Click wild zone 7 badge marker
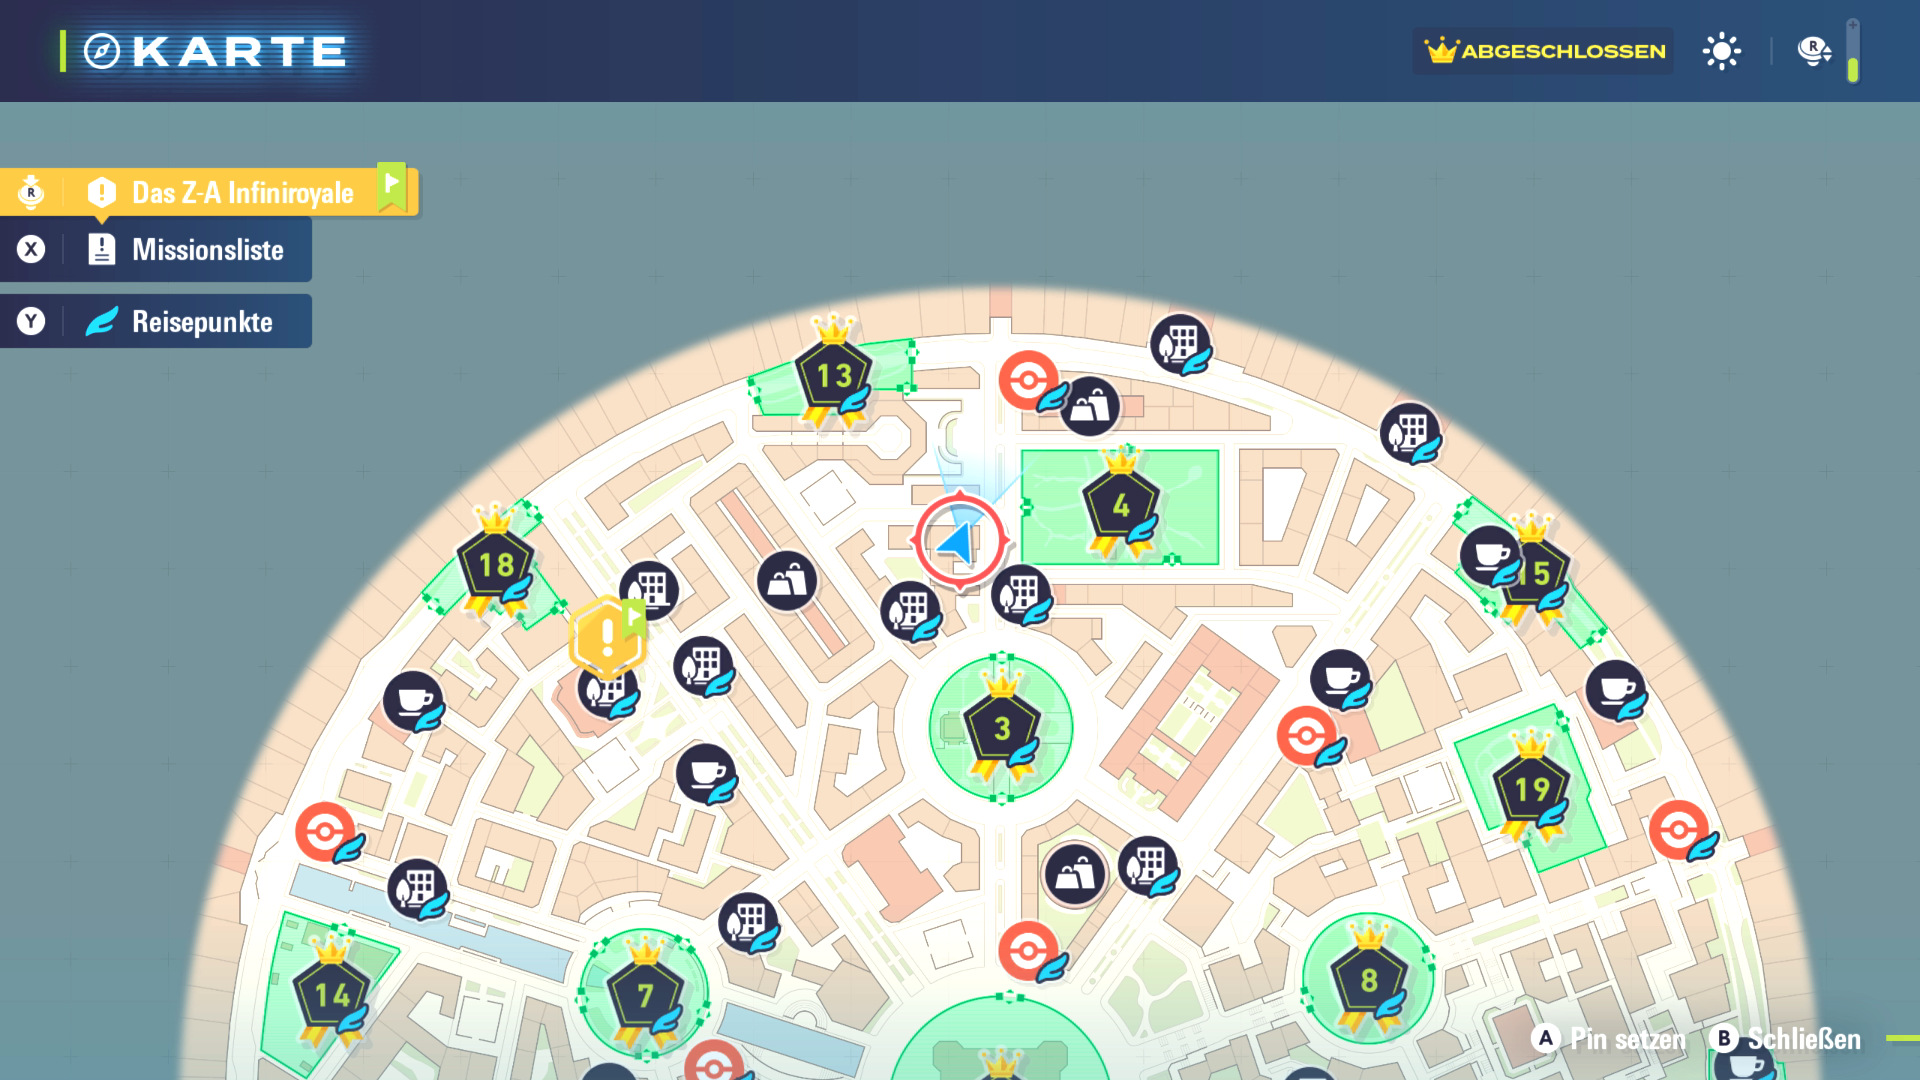This screenshot has width=1920, height=1080. tap(645, 995)
